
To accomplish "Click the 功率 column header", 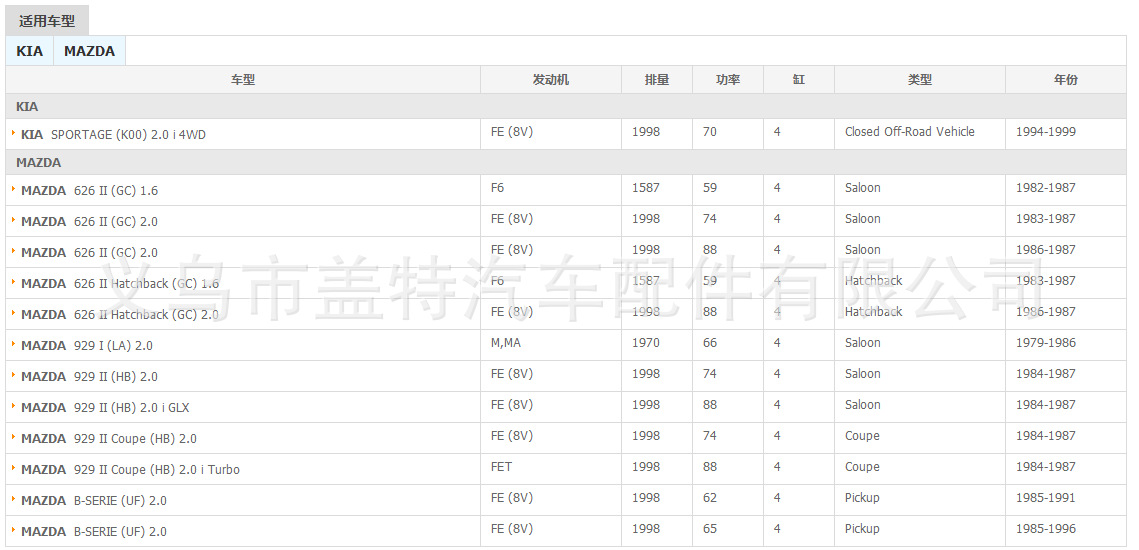I will tap(728, 80).
